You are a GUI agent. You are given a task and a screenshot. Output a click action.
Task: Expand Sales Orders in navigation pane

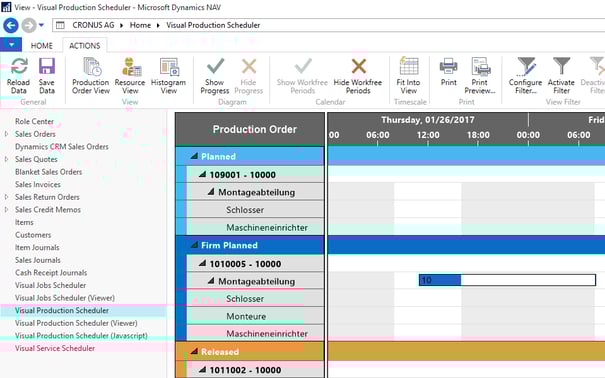[x=6, y=134]
